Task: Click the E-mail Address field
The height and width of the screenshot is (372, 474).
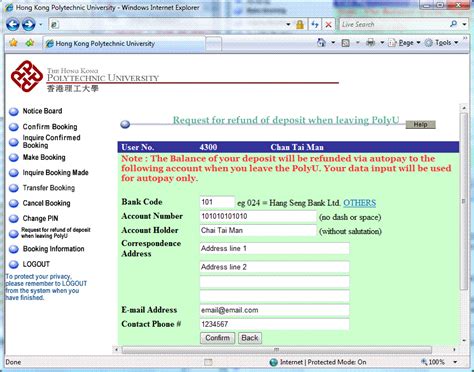Action: [x=274, y=310]
